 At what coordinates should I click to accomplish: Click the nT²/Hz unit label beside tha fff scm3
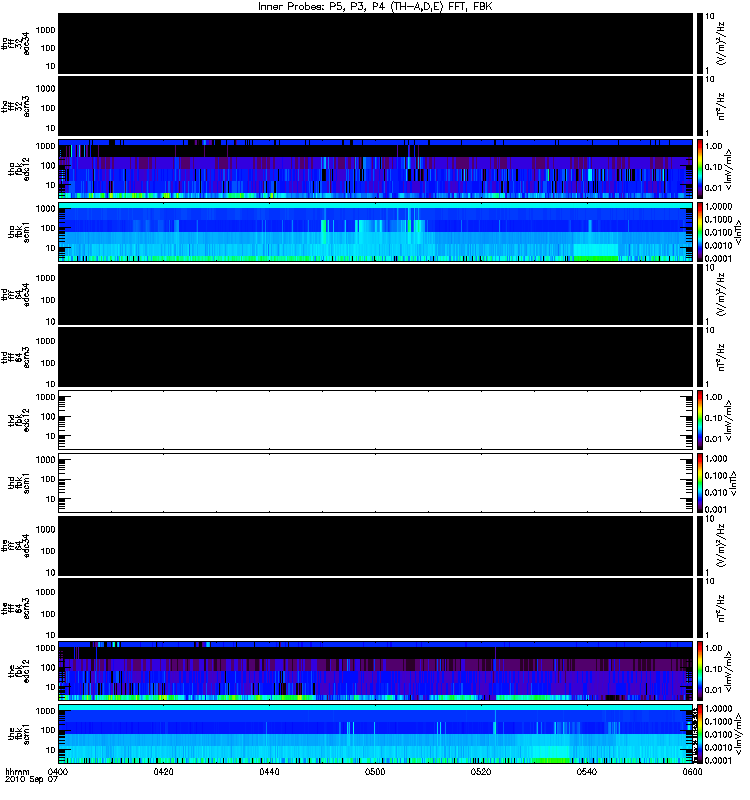click(722, 106)
